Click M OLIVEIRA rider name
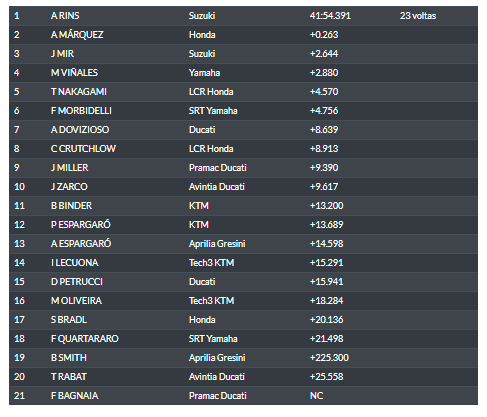Image resolution: width=487 pixels, height=417 pixels. coord(76,301)
